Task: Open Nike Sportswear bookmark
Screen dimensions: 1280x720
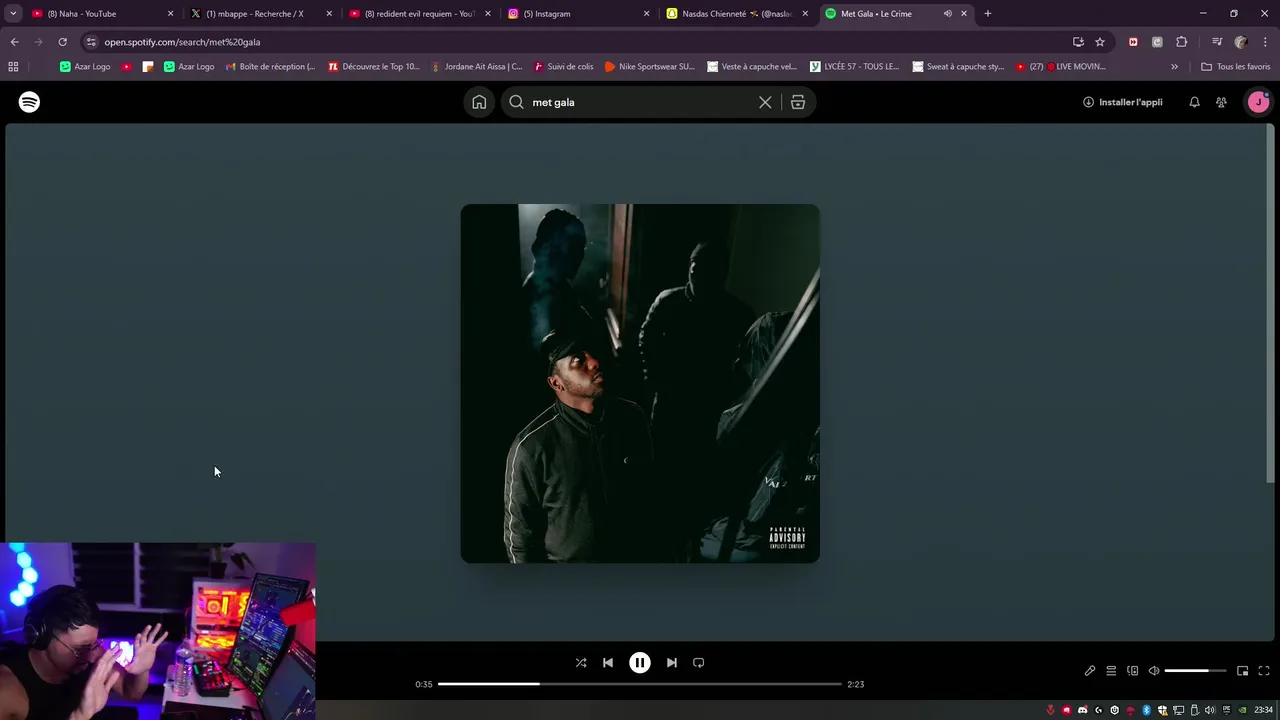Action: [650, 67]
